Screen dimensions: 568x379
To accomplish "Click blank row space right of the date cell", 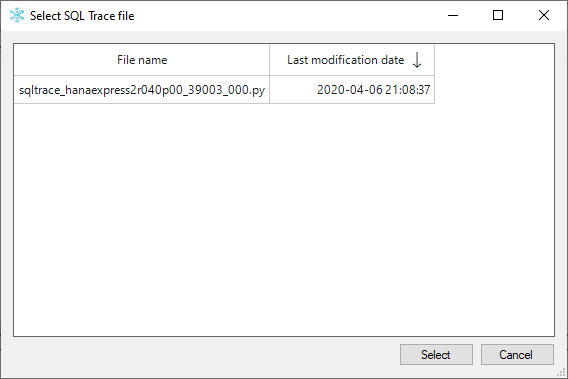I will pos(494,89).
